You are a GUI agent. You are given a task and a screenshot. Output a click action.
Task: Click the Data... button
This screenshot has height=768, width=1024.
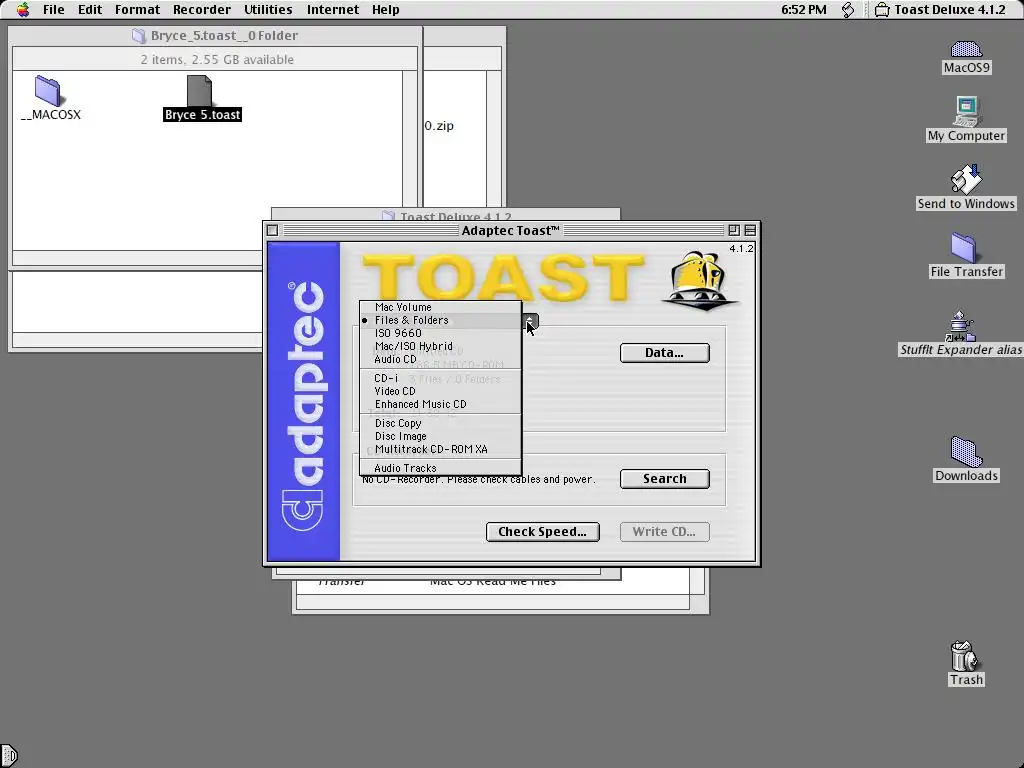[664, 353]
